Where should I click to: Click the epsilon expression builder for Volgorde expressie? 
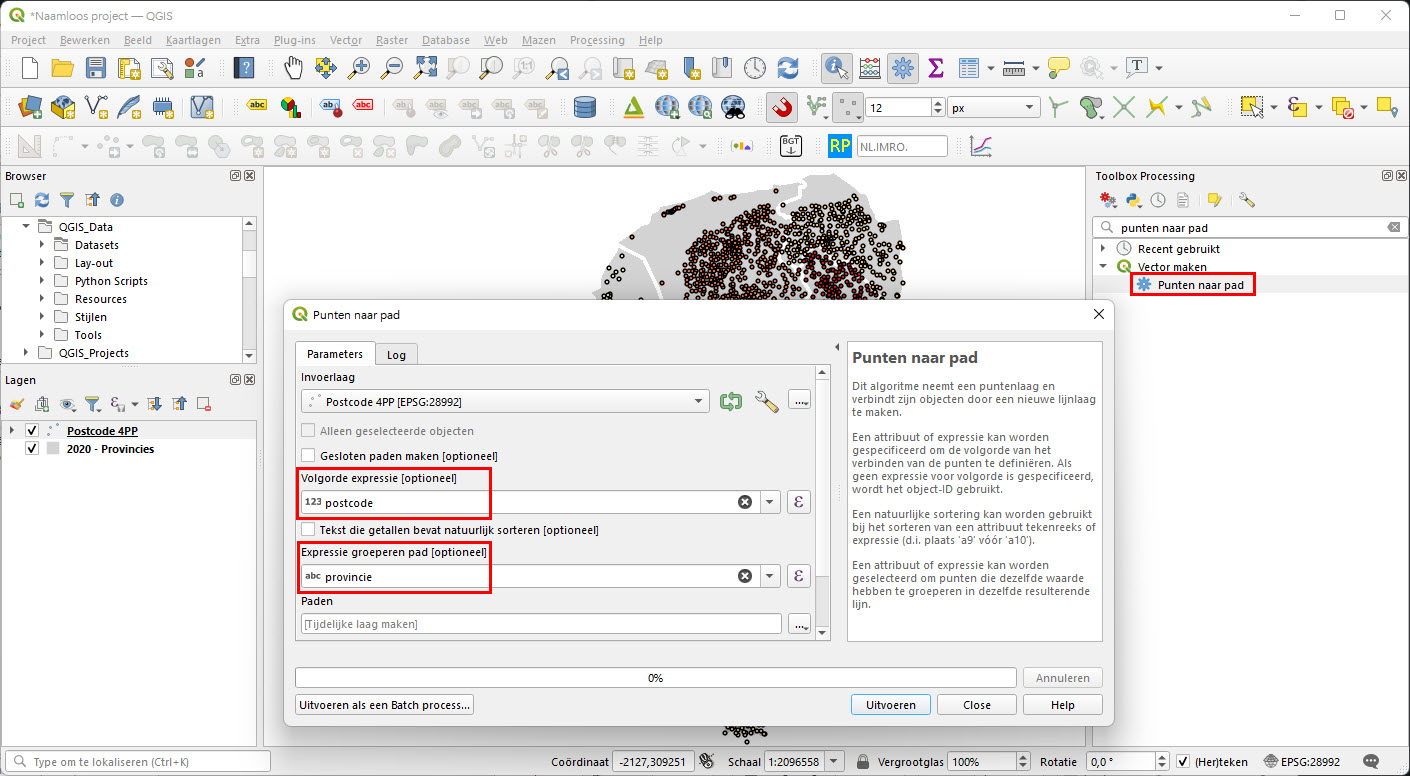[798, 502]
